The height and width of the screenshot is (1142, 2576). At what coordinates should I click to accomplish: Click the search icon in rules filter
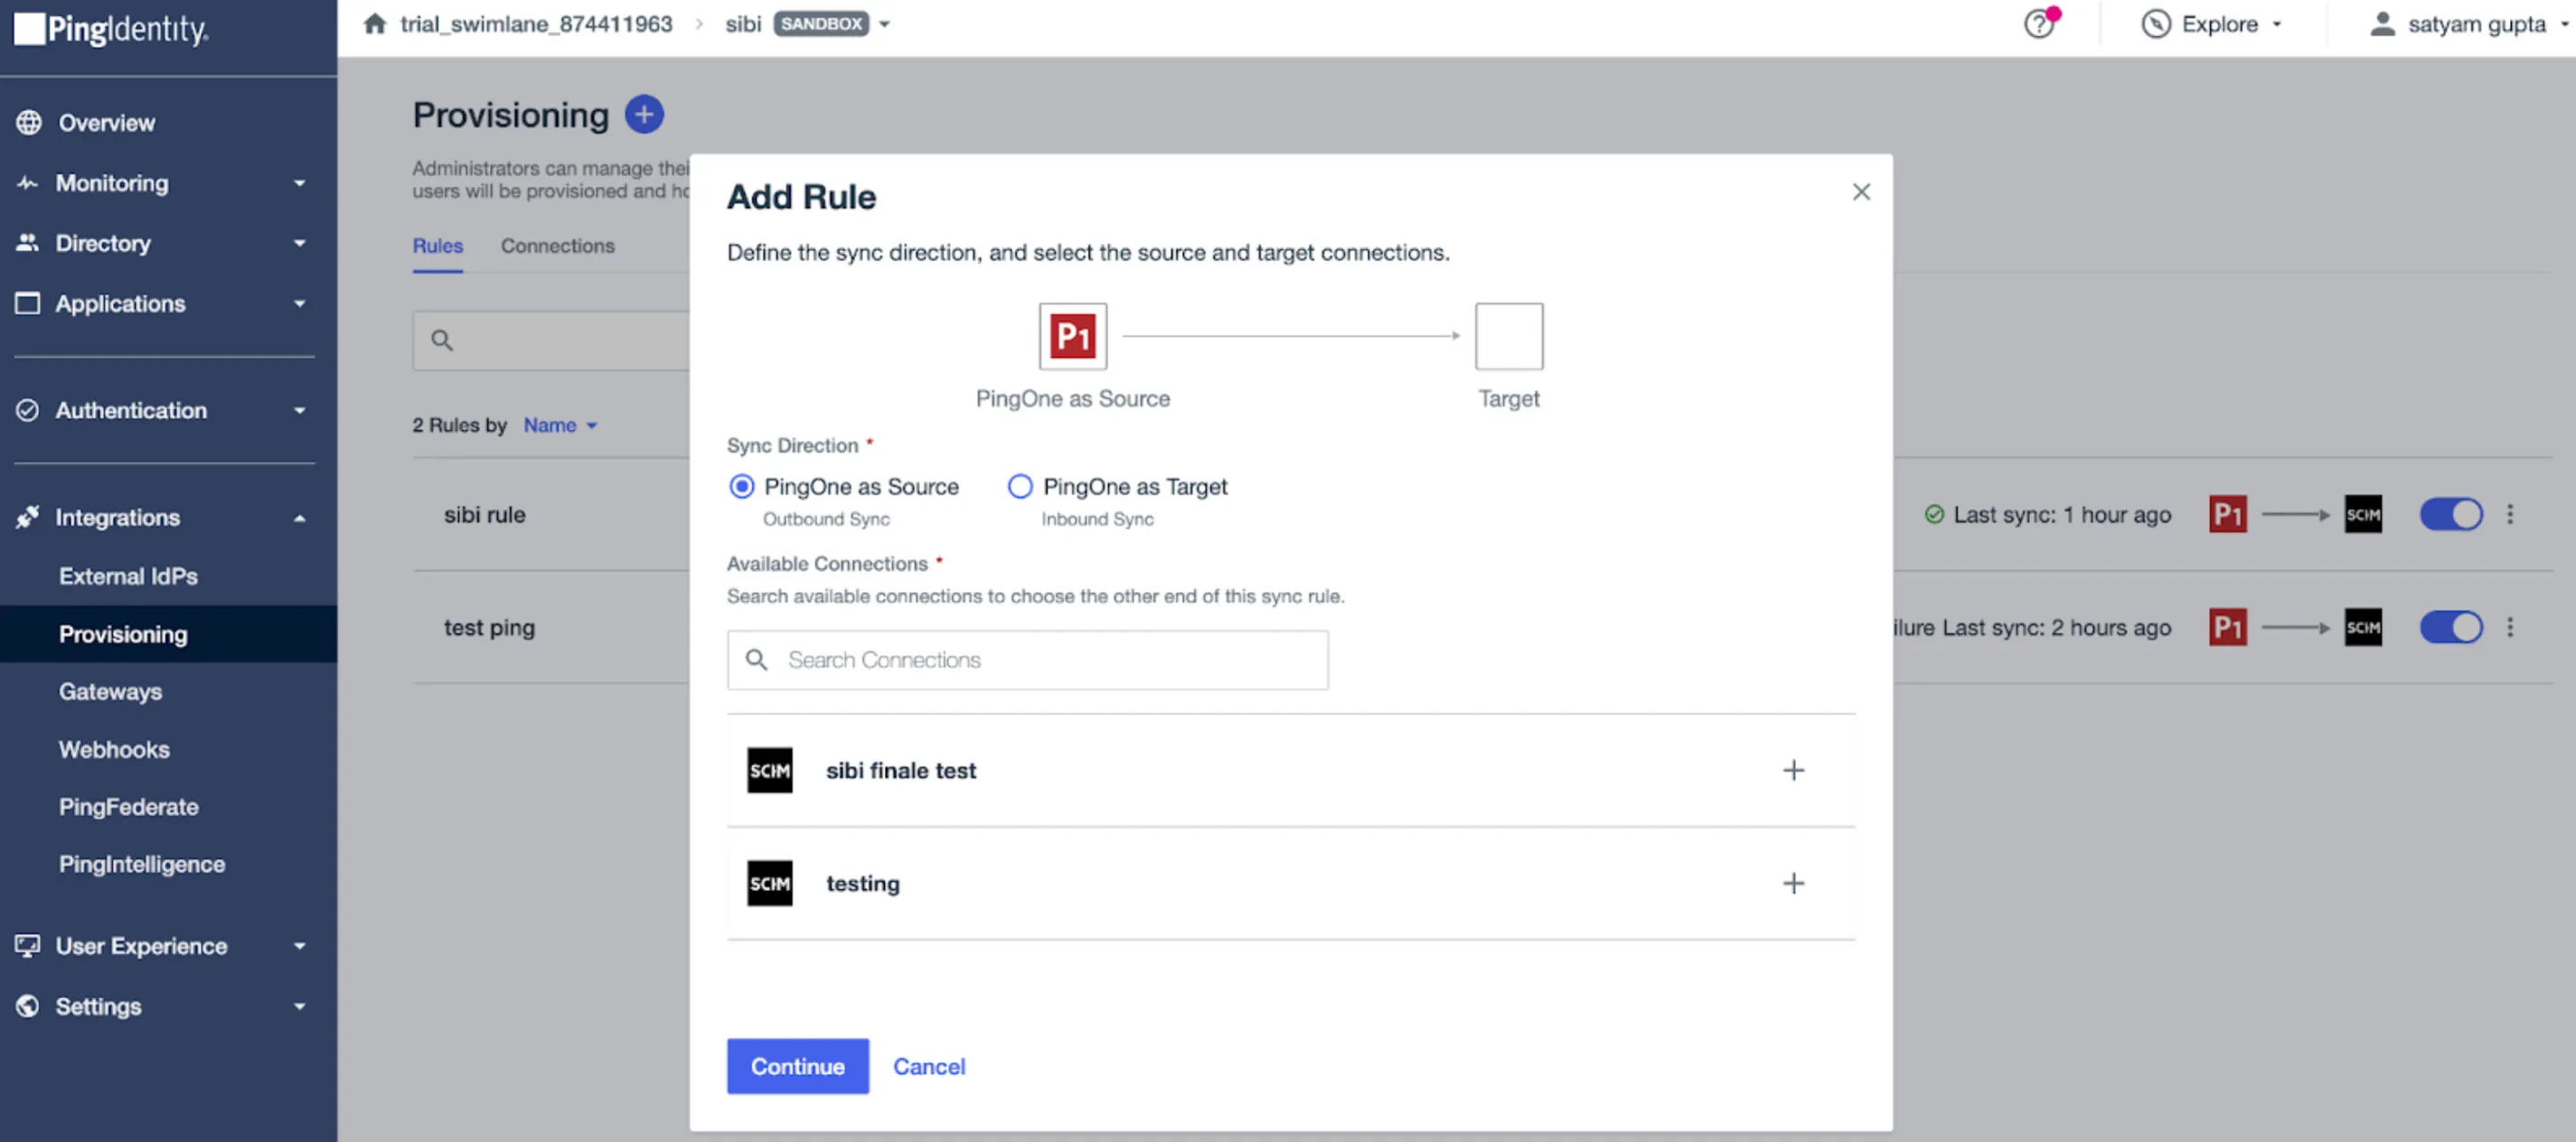(442, 340)
